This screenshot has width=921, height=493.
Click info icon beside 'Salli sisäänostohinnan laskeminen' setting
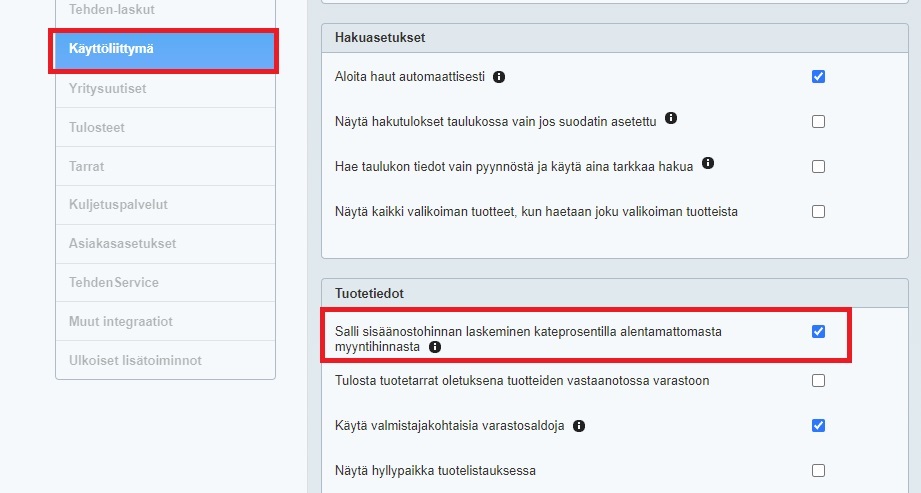click(x=435, y=347)
